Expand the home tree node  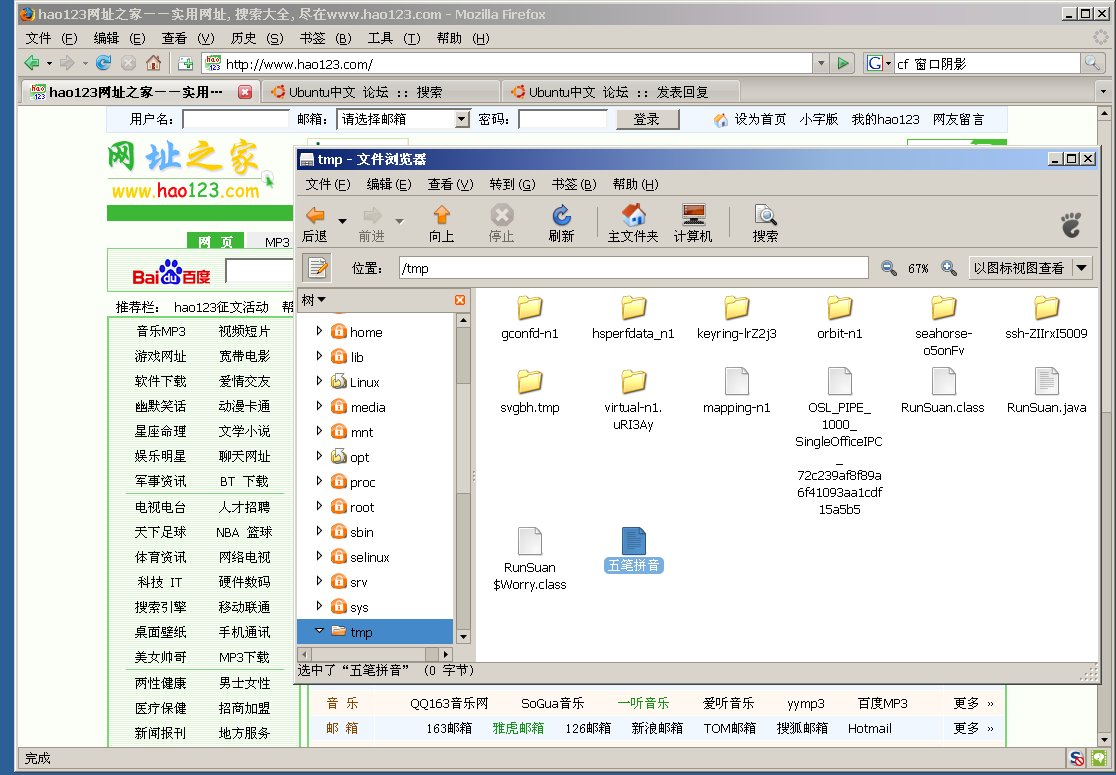point(319,331)
